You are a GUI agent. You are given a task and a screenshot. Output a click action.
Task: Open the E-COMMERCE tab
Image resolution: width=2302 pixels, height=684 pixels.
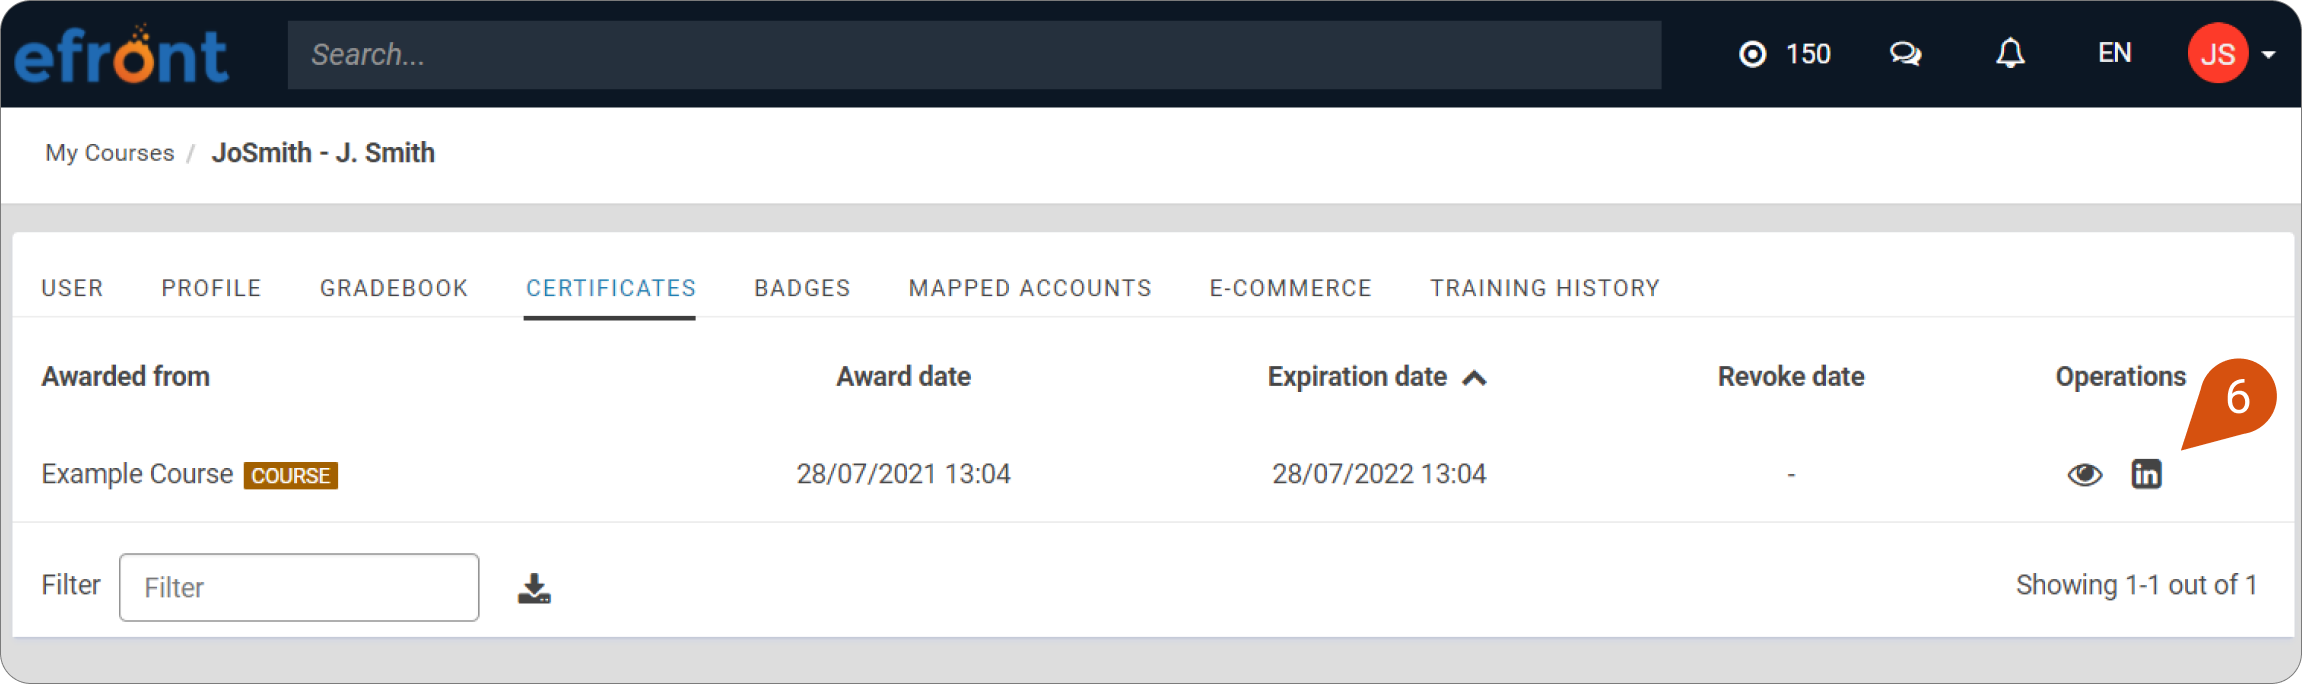click(1290, 288)
